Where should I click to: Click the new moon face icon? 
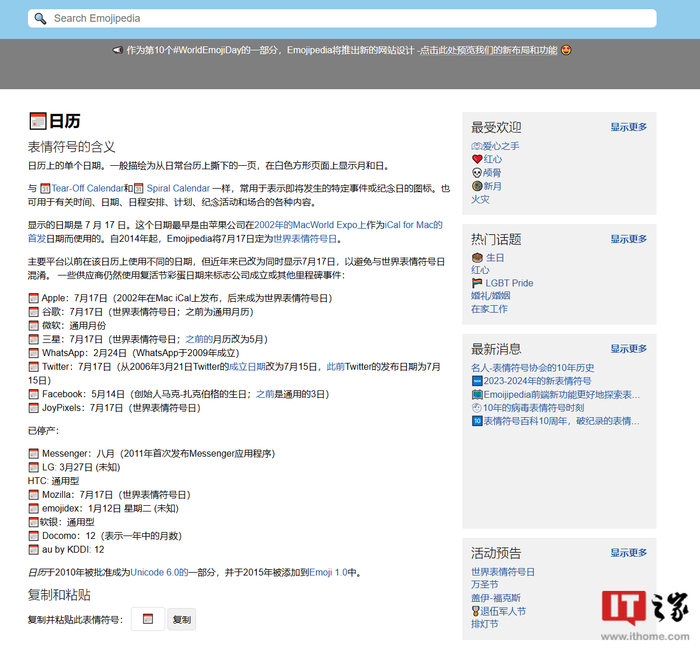point(477,186)
